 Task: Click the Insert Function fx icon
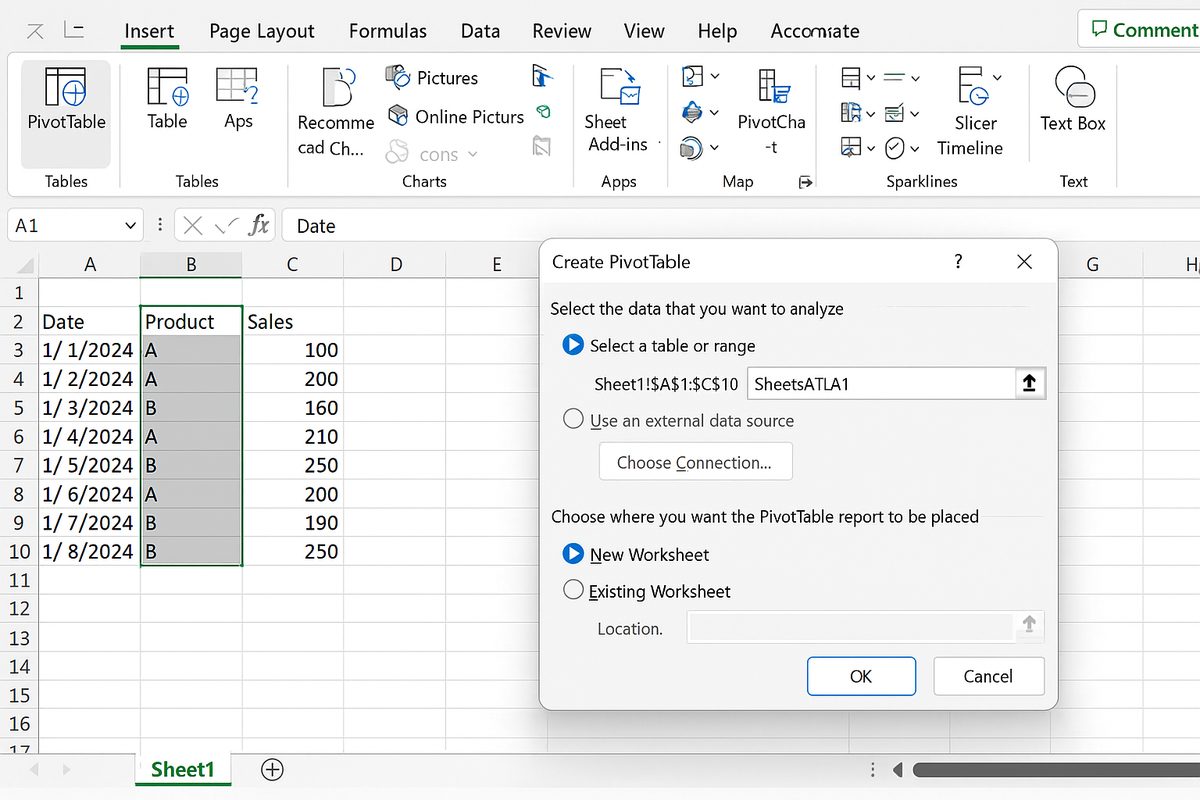pos(259,225)
